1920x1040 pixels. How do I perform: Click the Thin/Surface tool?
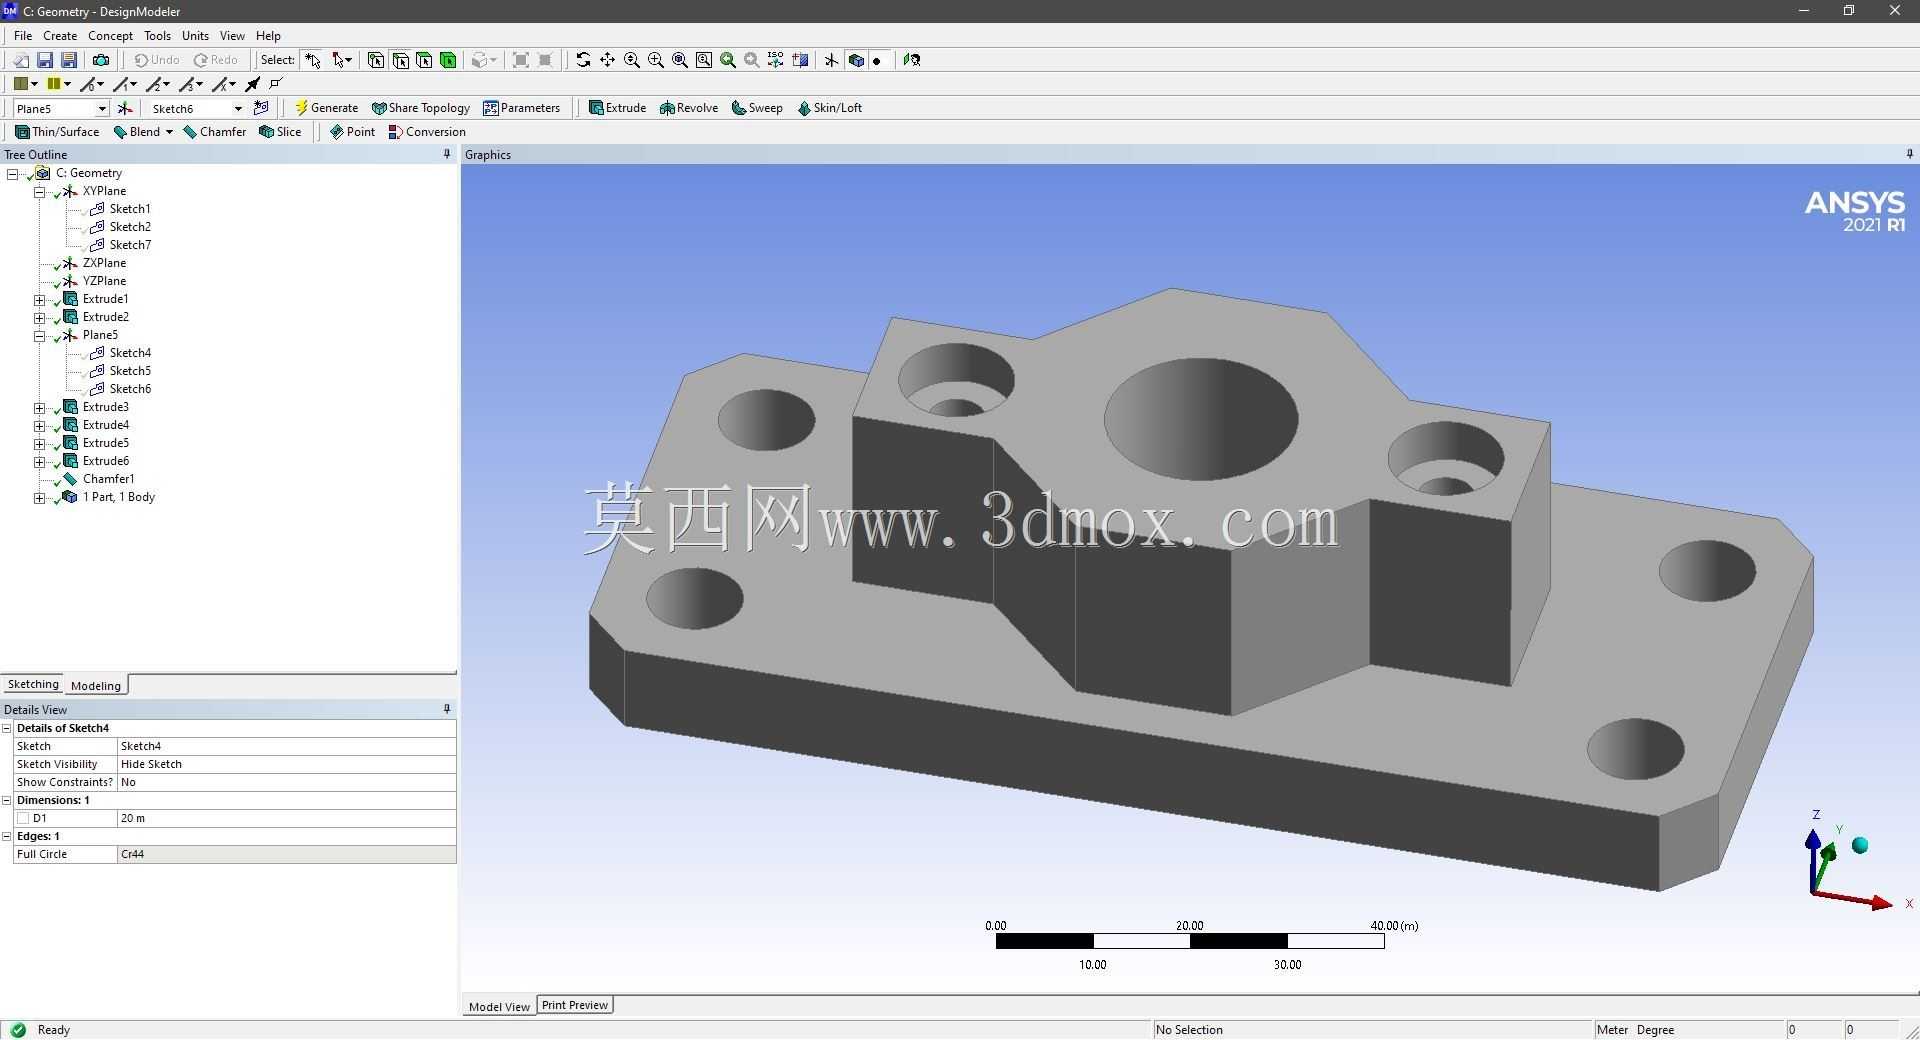click(57, 132)
